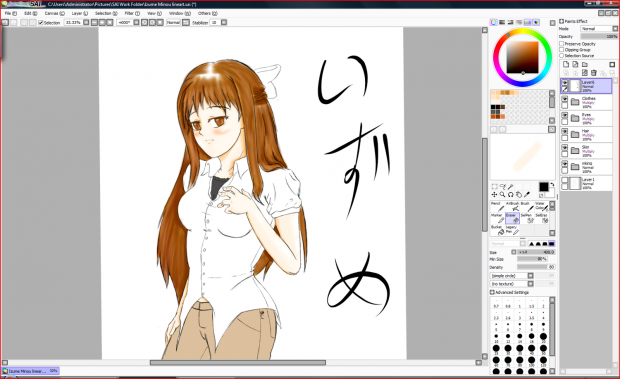620x379 pixels.
Task: Select the SelPen tool
Action: click(527, 218)
